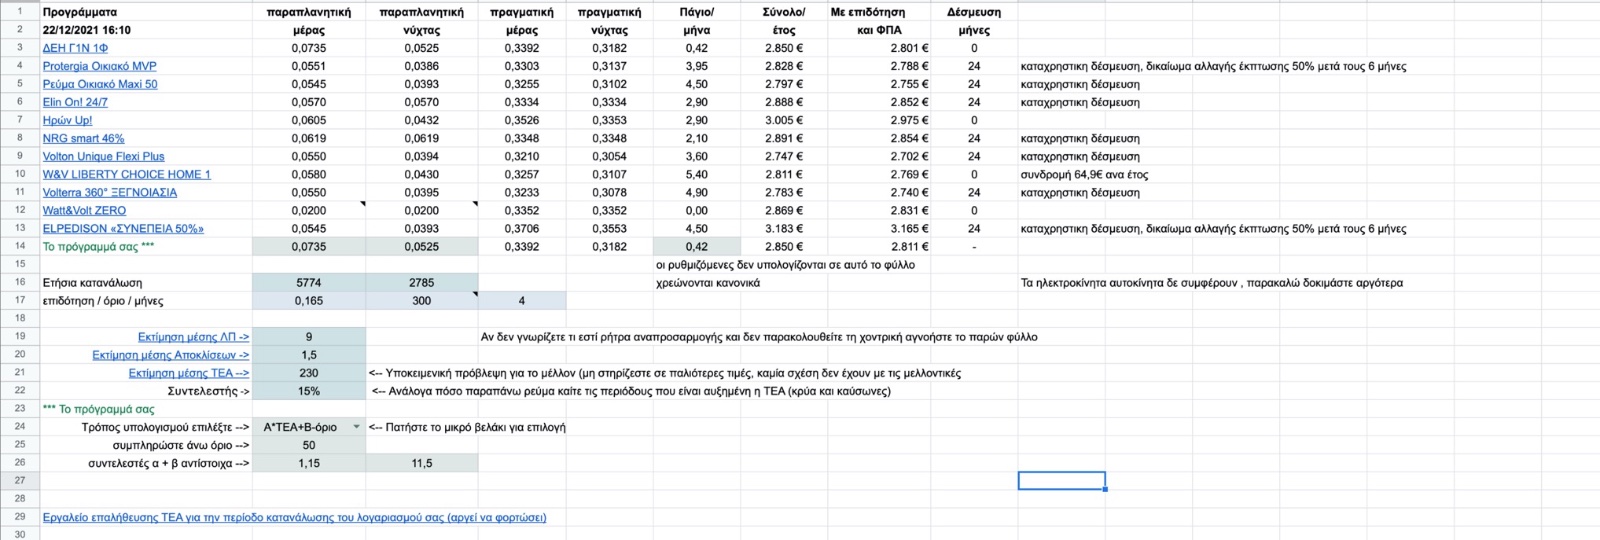Select the Ηρων yearly total 3.005 €
Image resolution: width=1600 pixels, height=540 pixels.
(784, 120)
